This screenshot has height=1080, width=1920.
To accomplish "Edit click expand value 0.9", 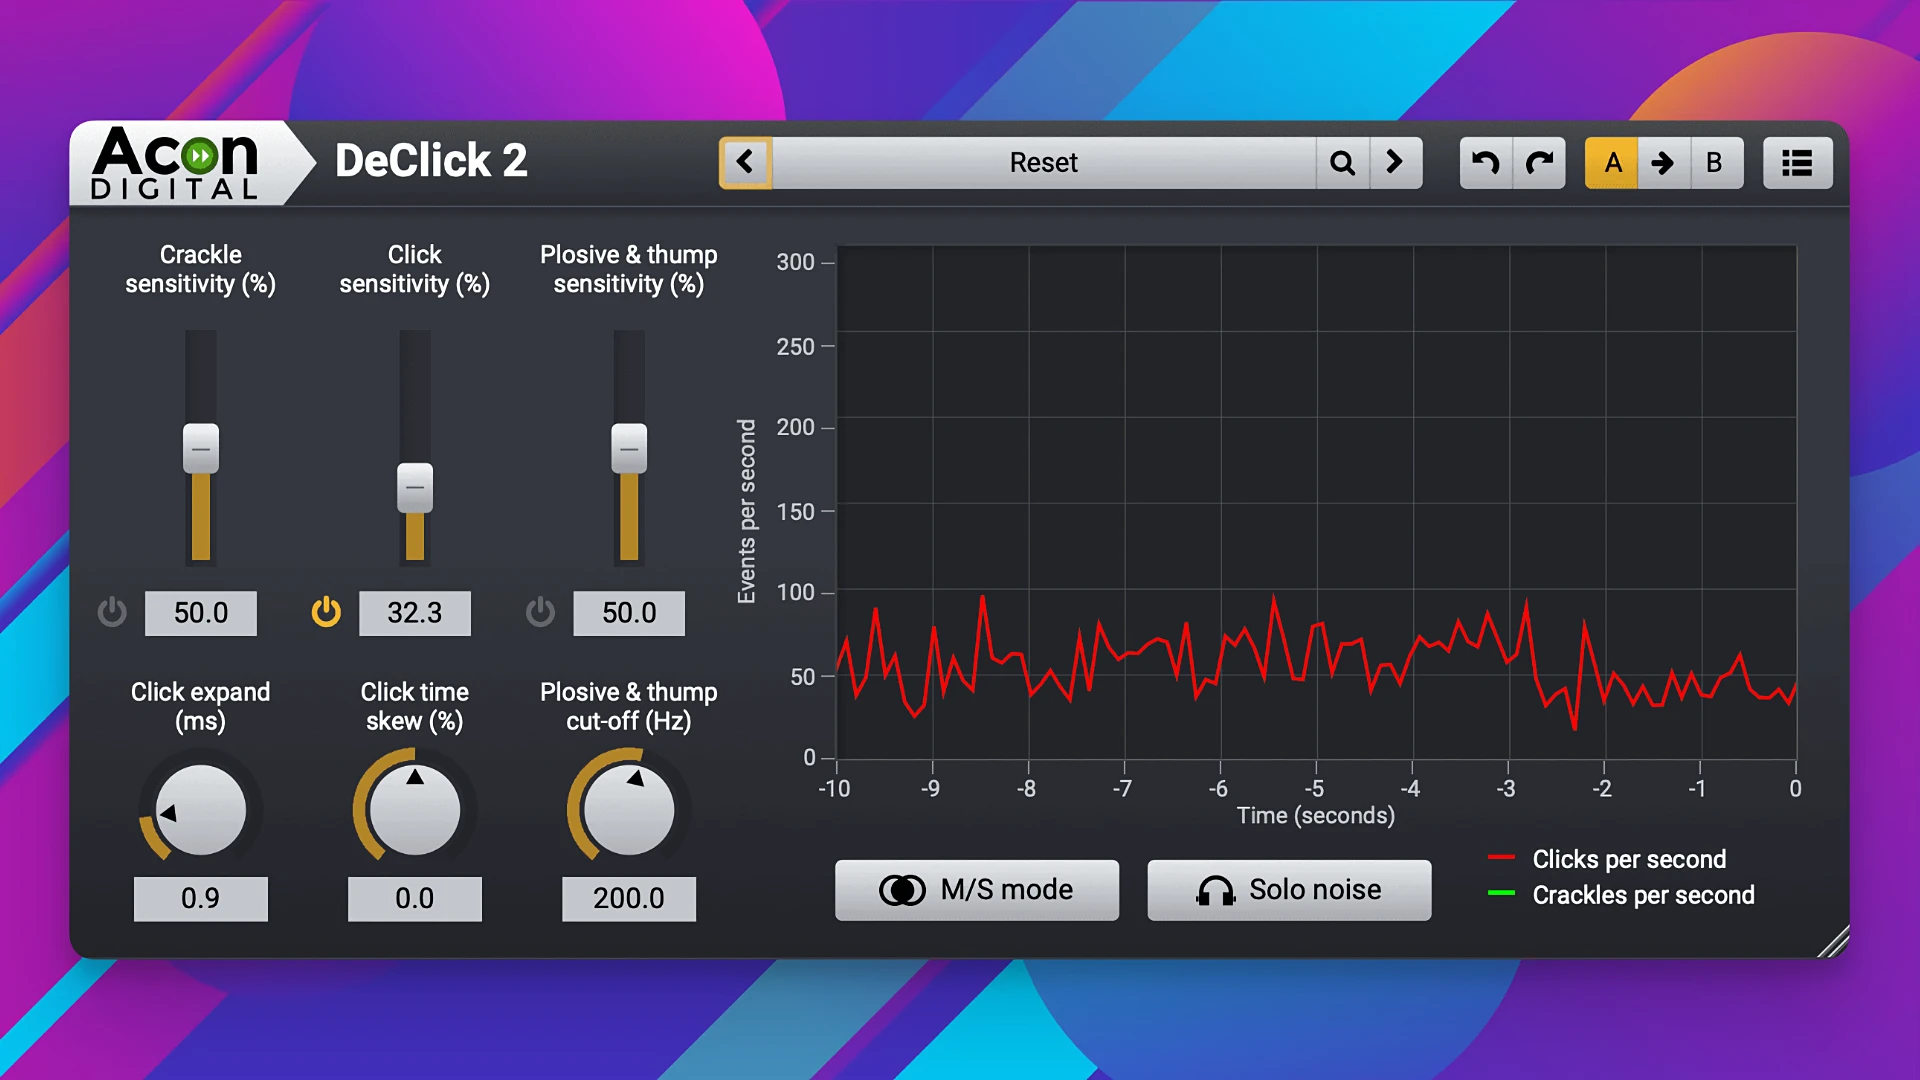I will click(201, 898).
